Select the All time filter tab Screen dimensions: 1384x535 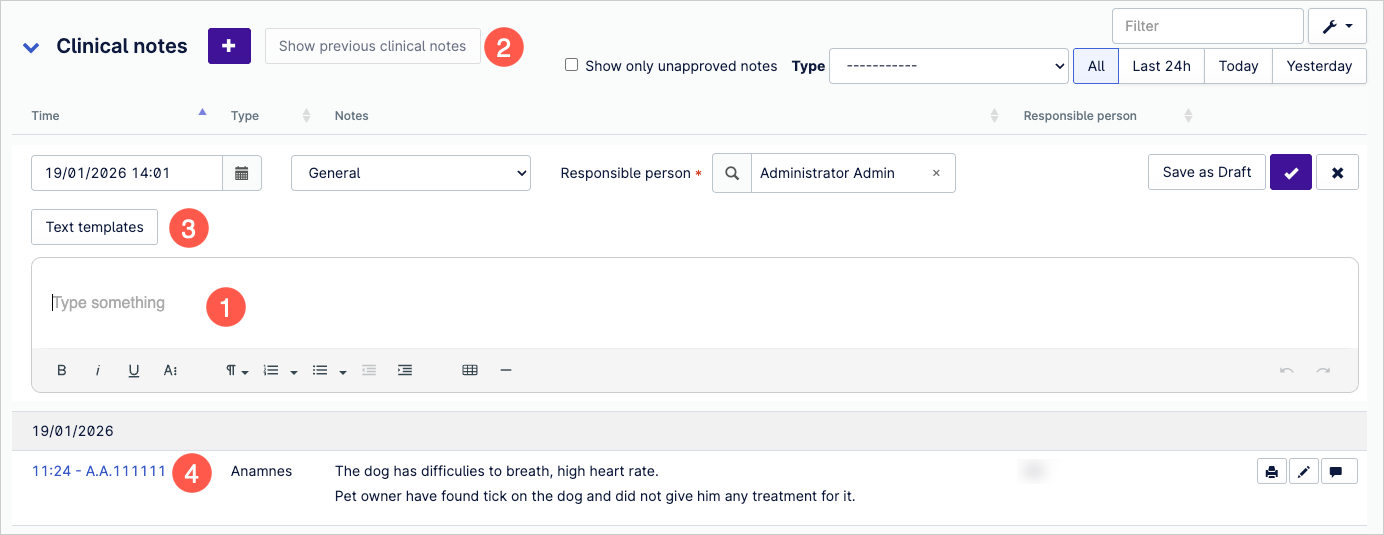click(1096, 66)
